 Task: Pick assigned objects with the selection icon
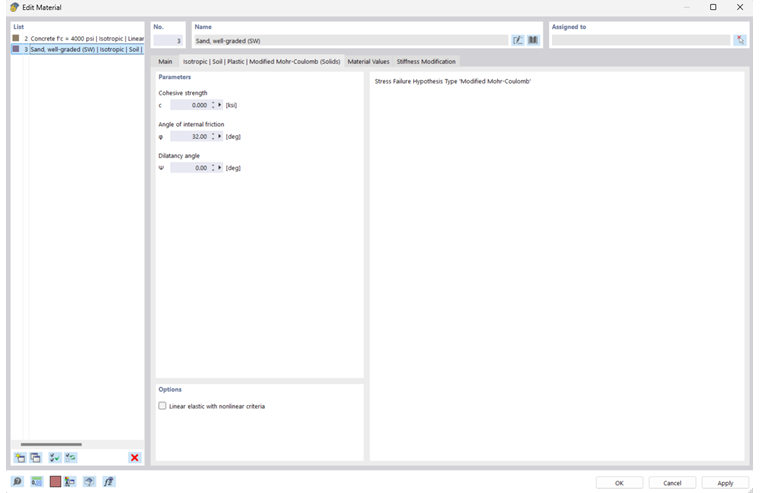tap(740, 40)
